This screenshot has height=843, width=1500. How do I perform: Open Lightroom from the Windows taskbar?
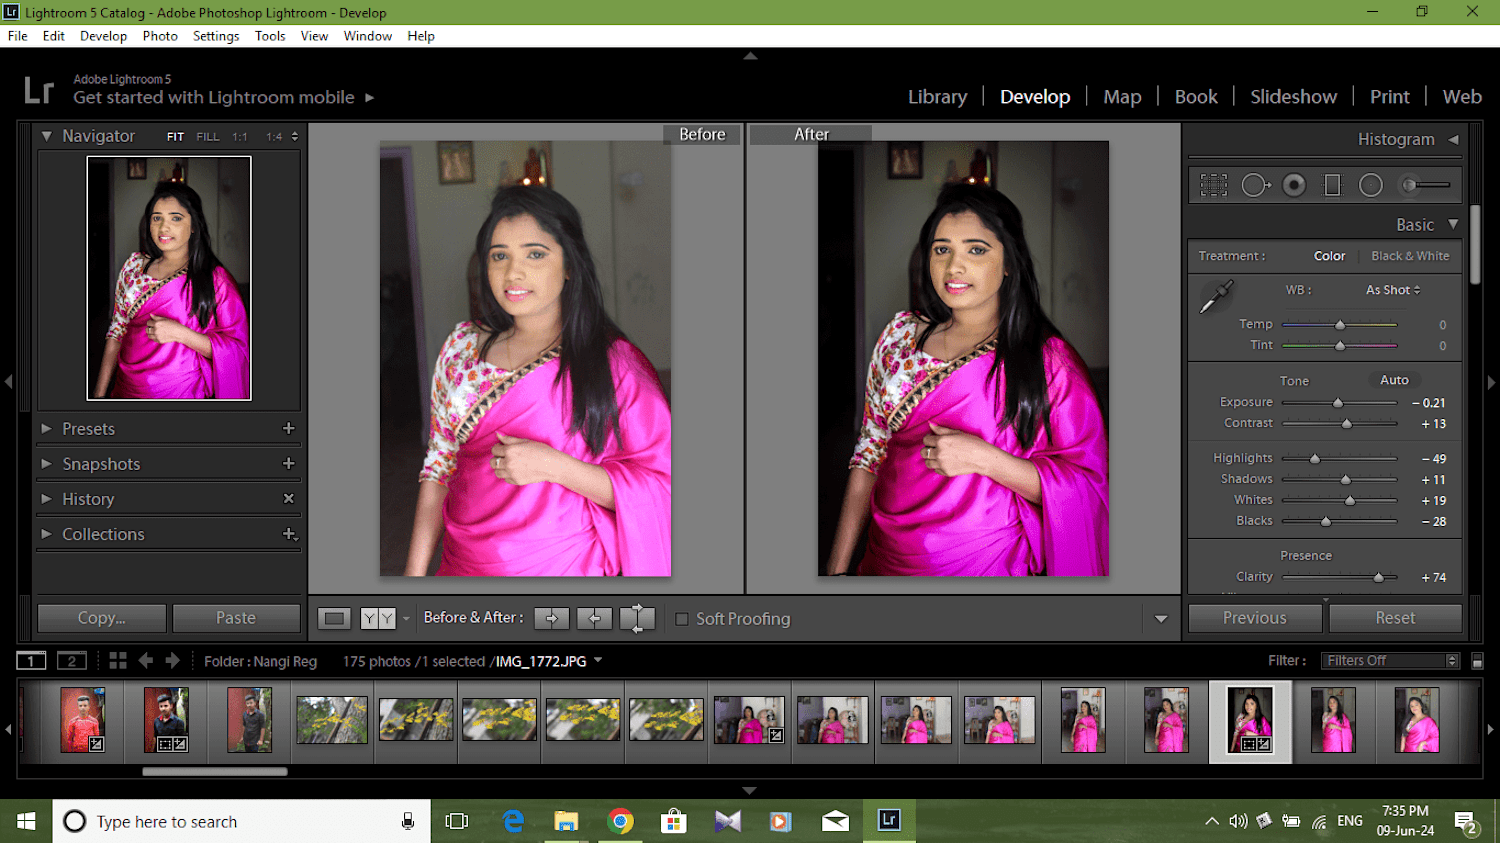889,821
